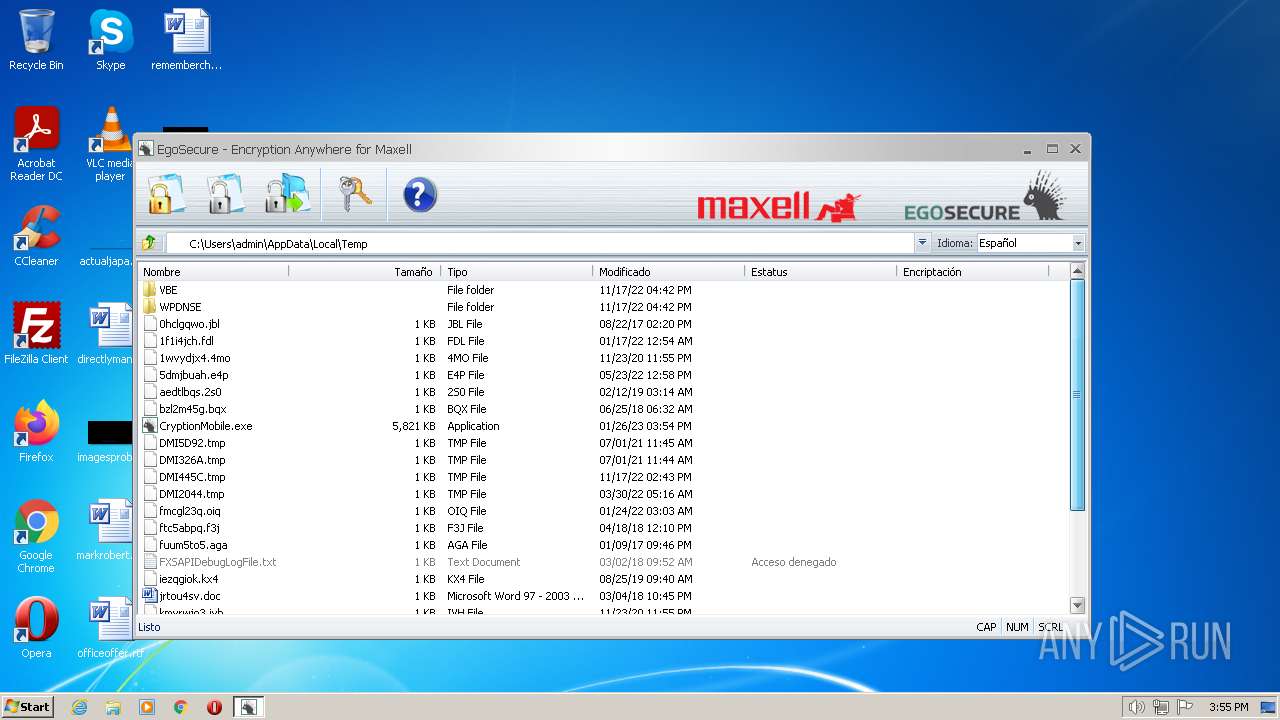Open Opera desktop shortcut
This screenshot has height=720, width=1280.
click(x=36, y=627)
